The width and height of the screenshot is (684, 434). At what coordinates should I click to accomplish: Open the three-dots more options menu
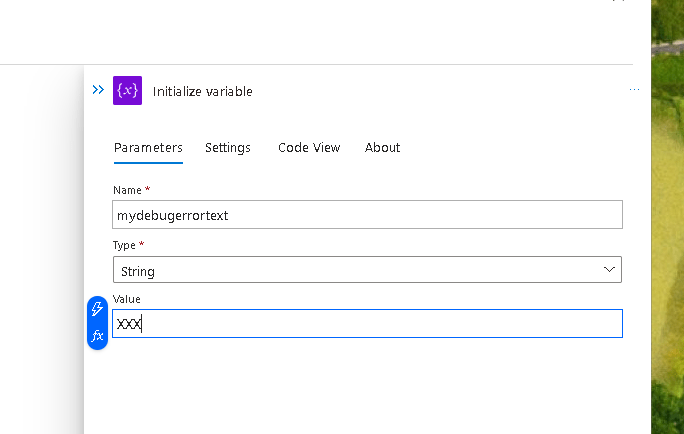634,89
